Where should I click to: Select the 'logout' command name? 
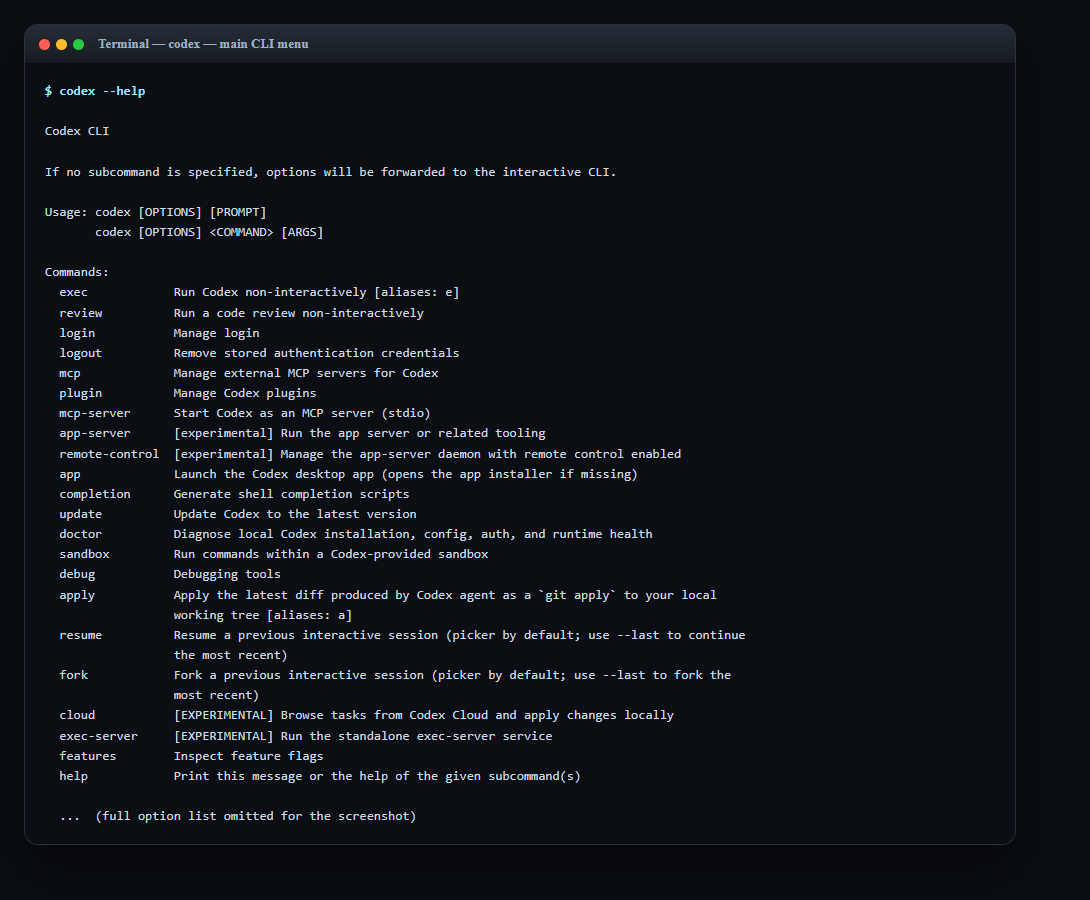pyautogui.click(x=81, y=353)
